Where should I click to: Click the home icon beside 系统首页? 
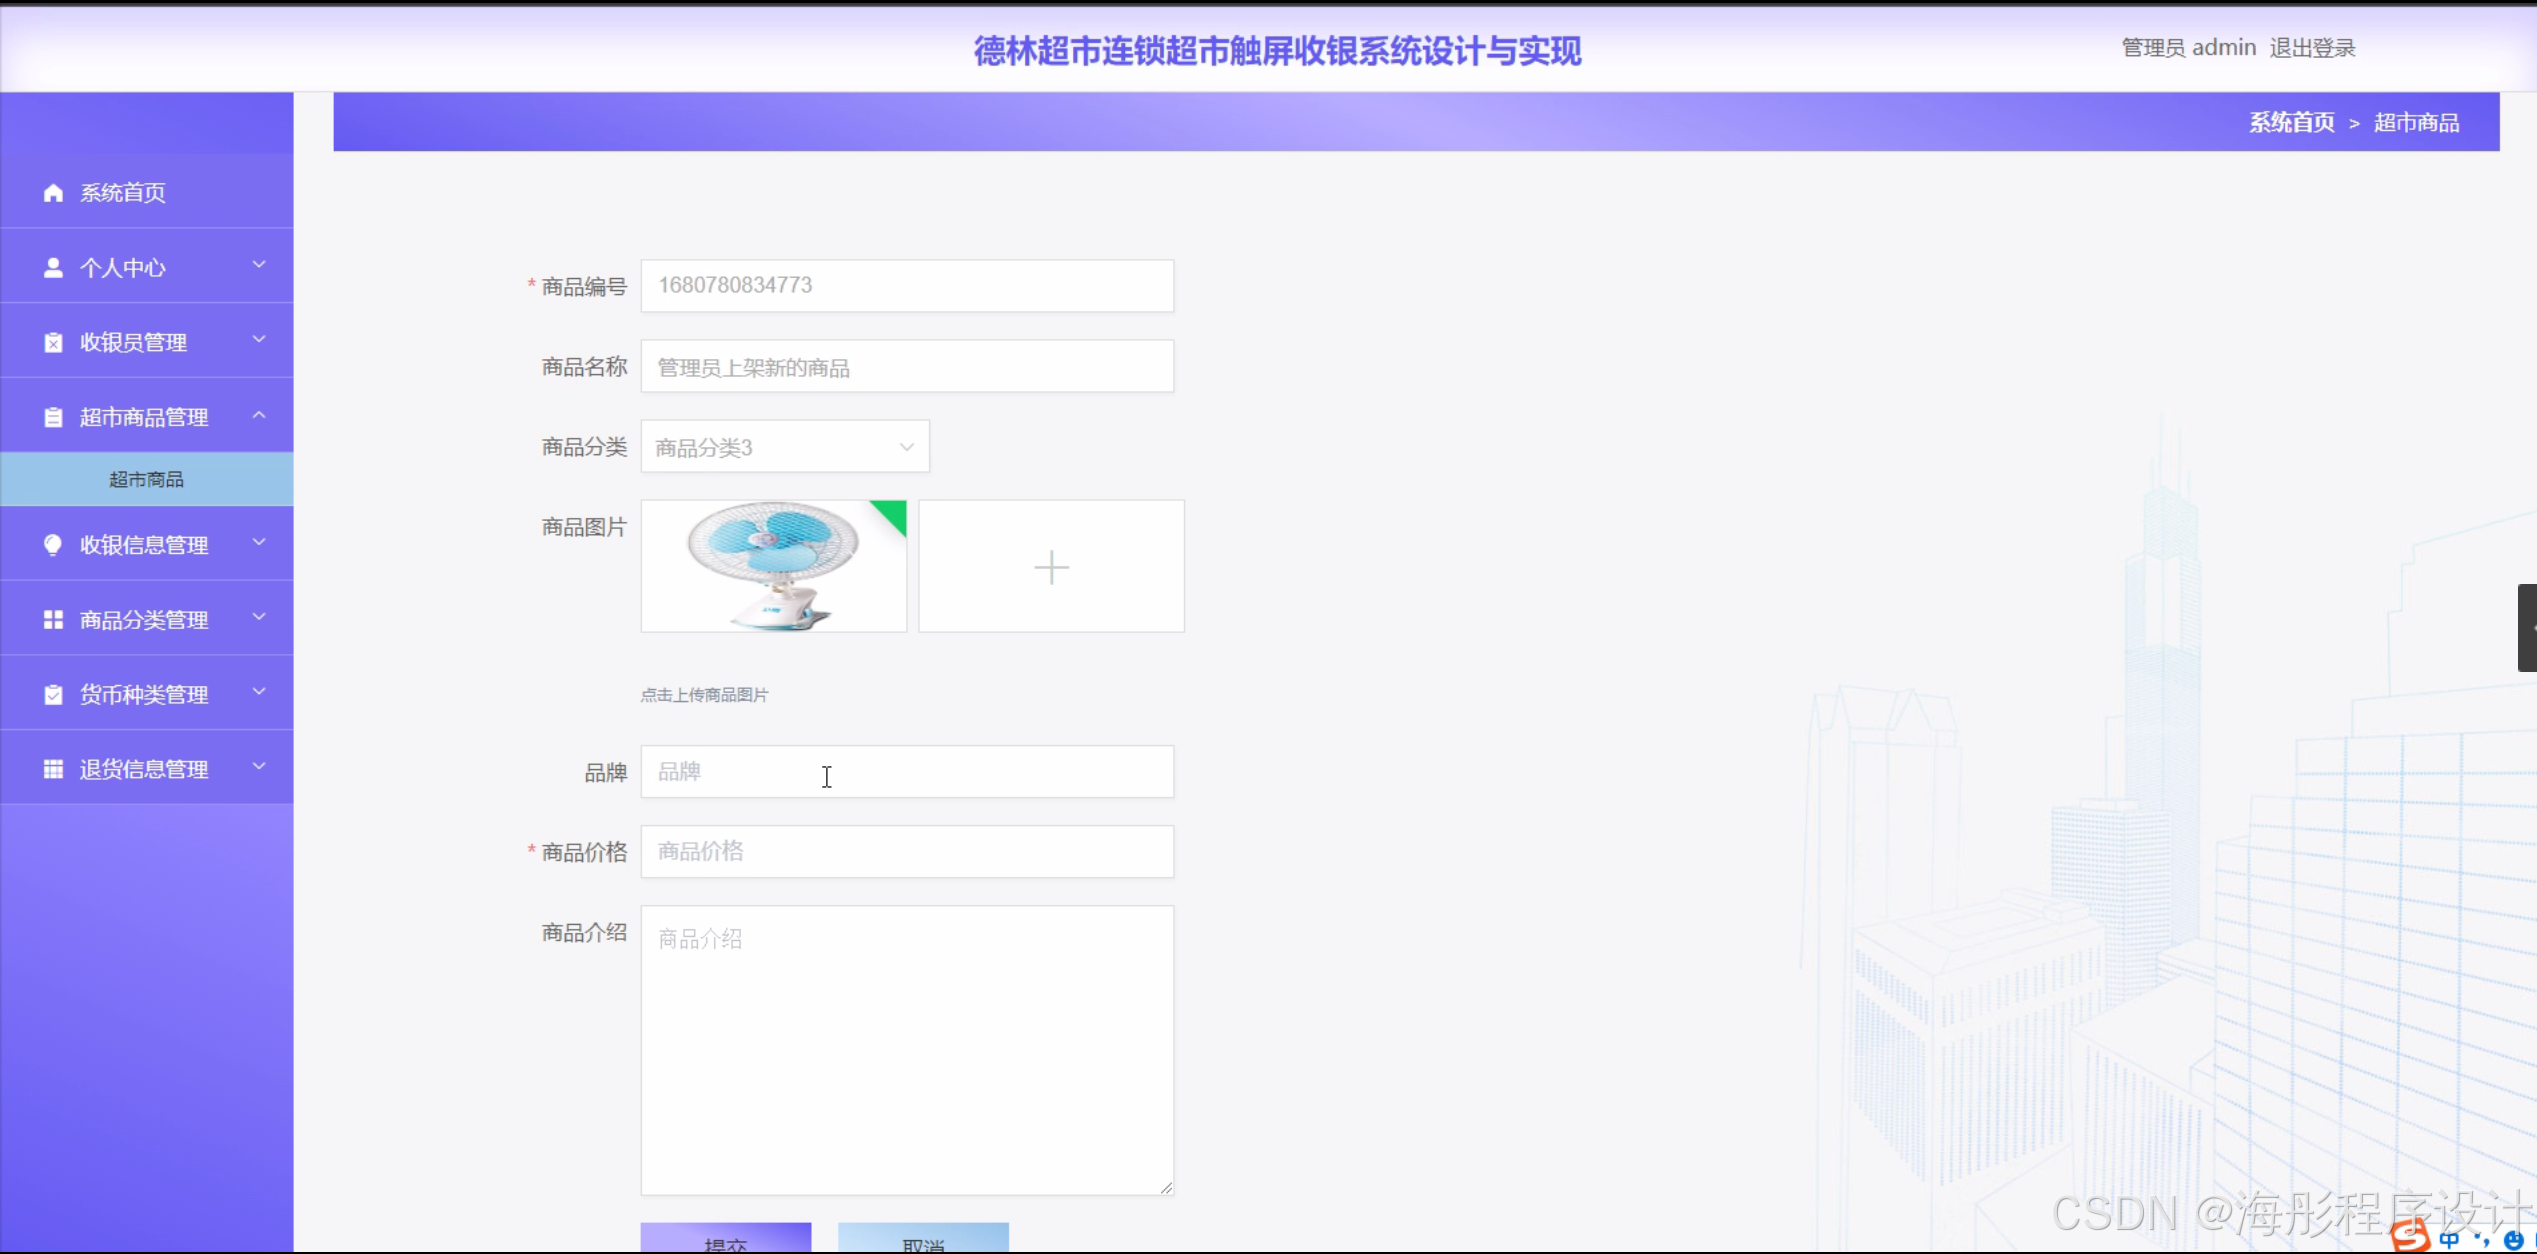(53, 193)
